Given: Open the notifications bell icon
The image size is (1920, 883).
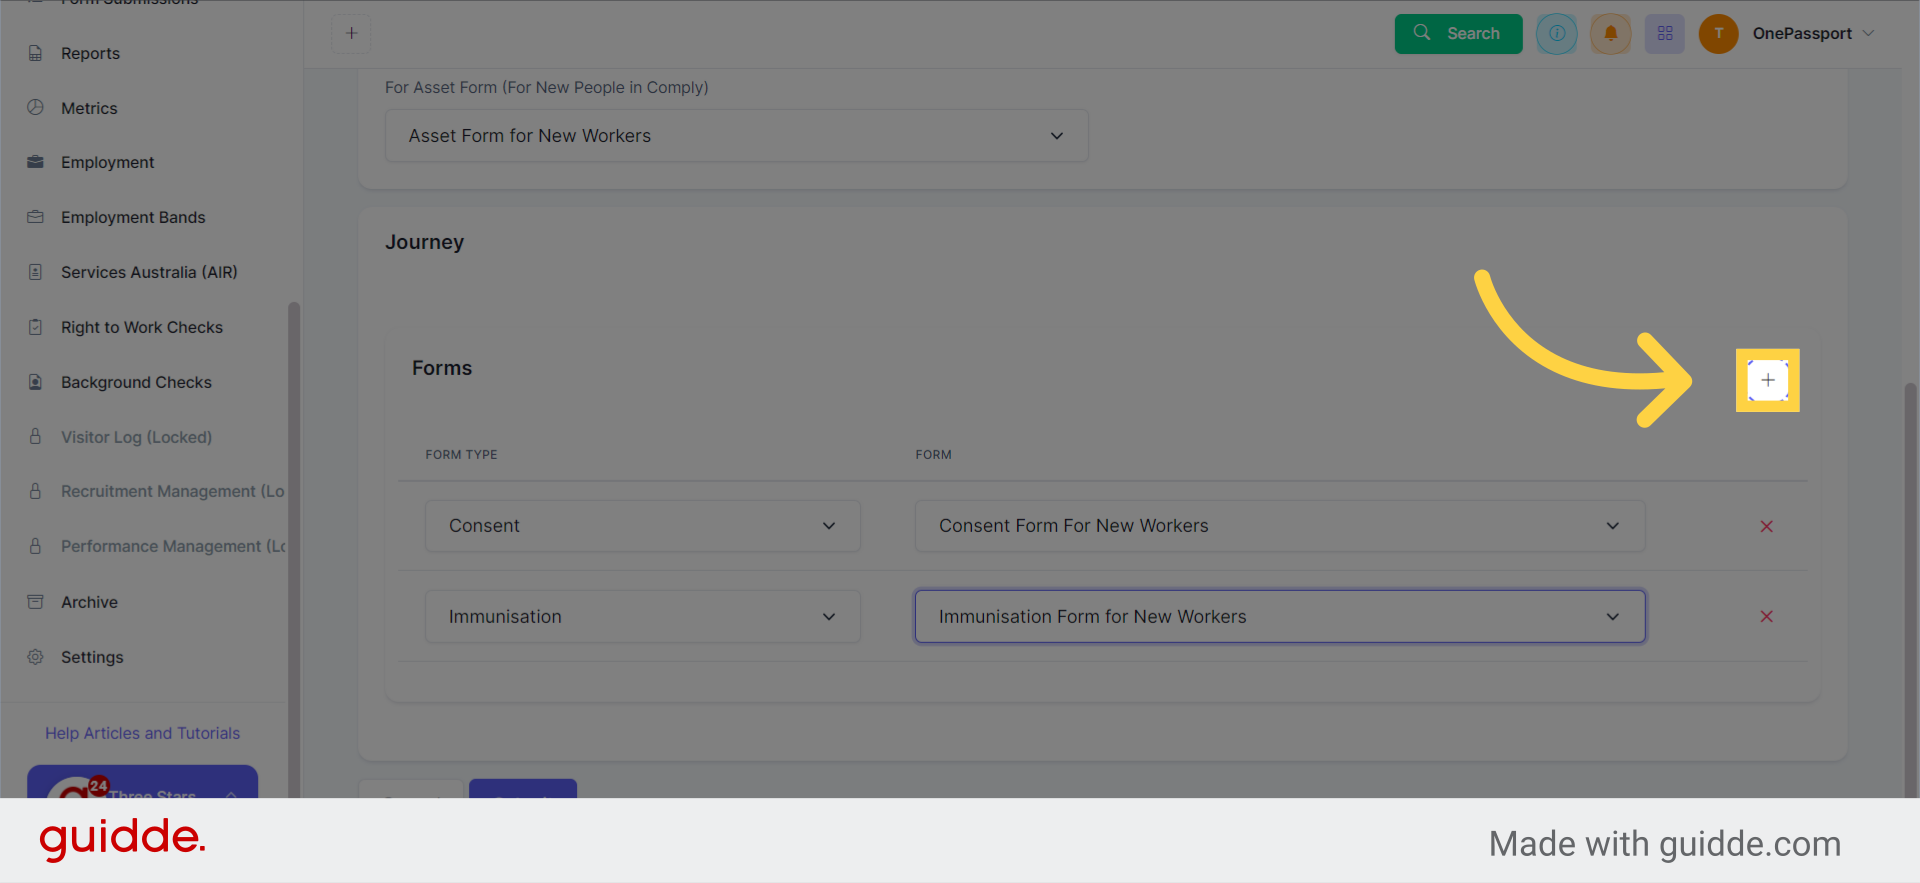Looking at the screenshot, I should click(1610, 33).
